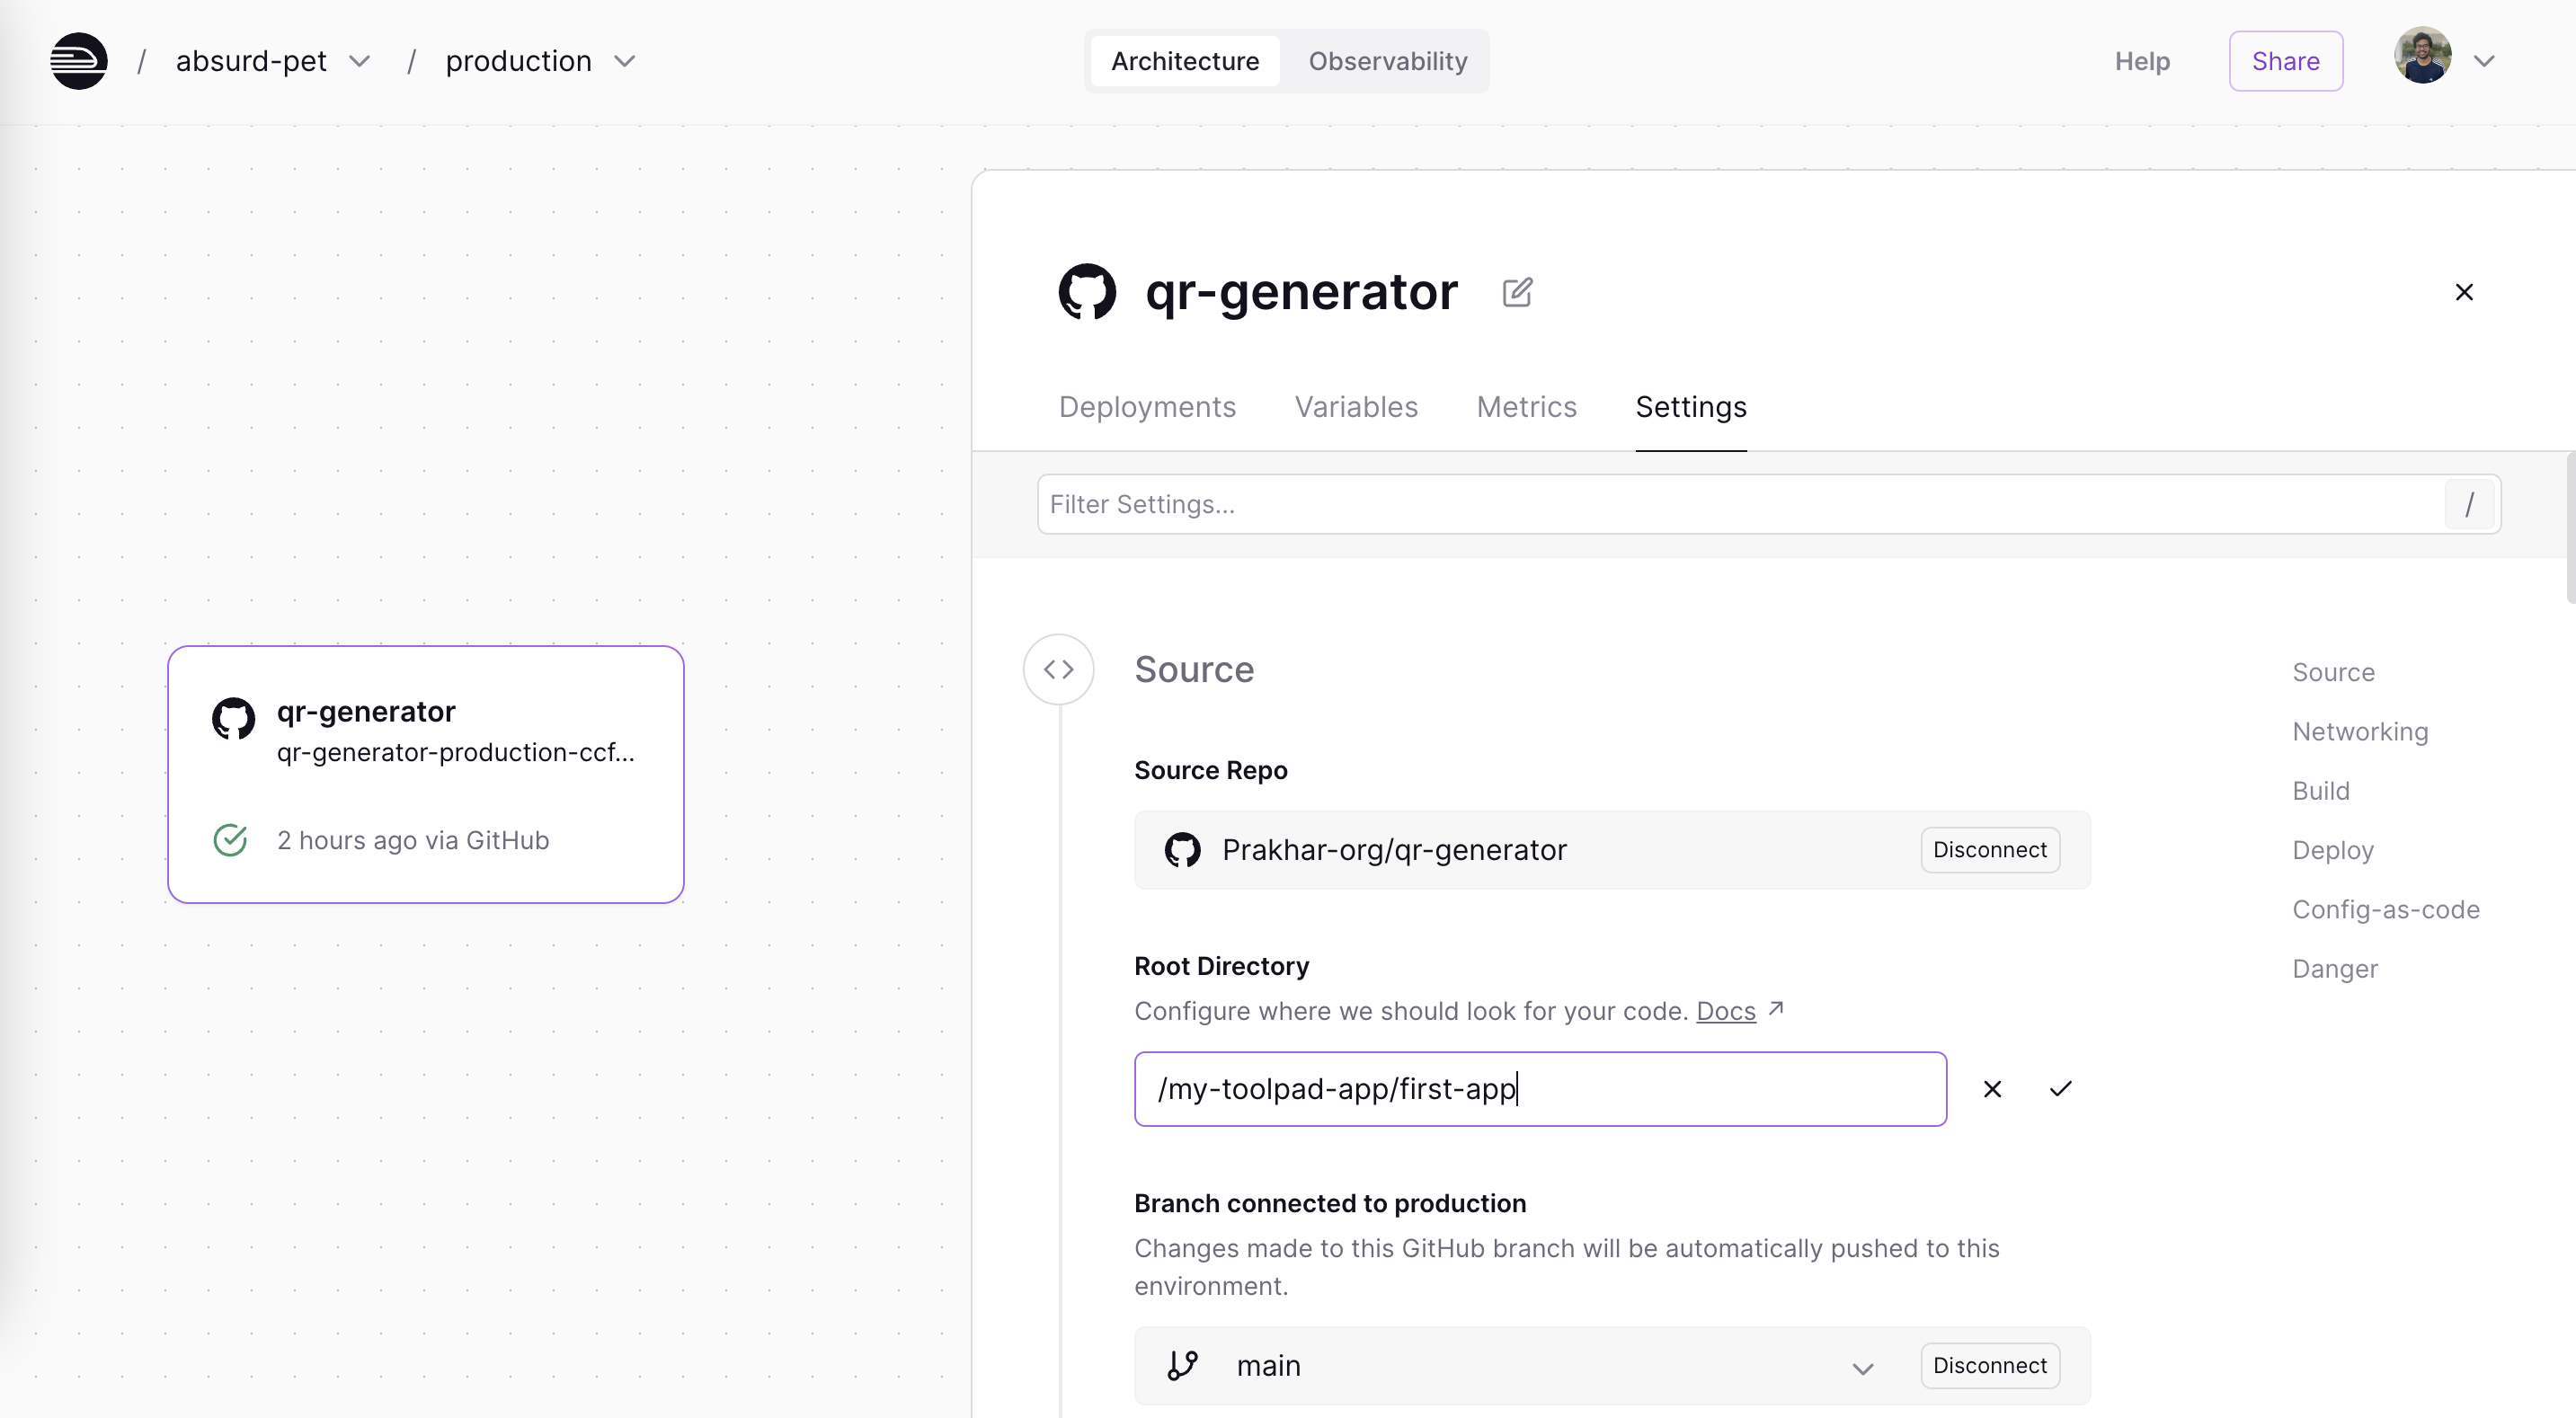The image size is (2576, 1418).
Task: Close the qr-generator service panel
Action: (2464, 292)
